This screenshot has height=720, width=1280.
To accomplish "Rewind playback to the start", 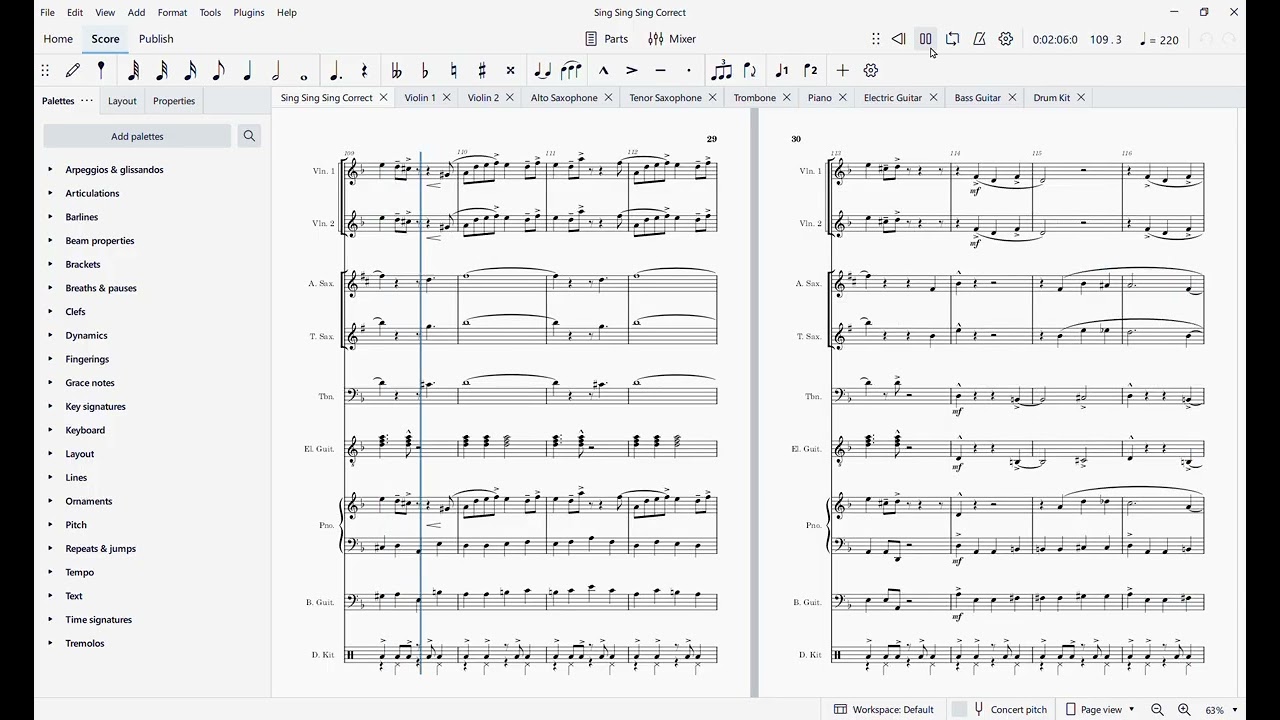I will pos(899,39).
